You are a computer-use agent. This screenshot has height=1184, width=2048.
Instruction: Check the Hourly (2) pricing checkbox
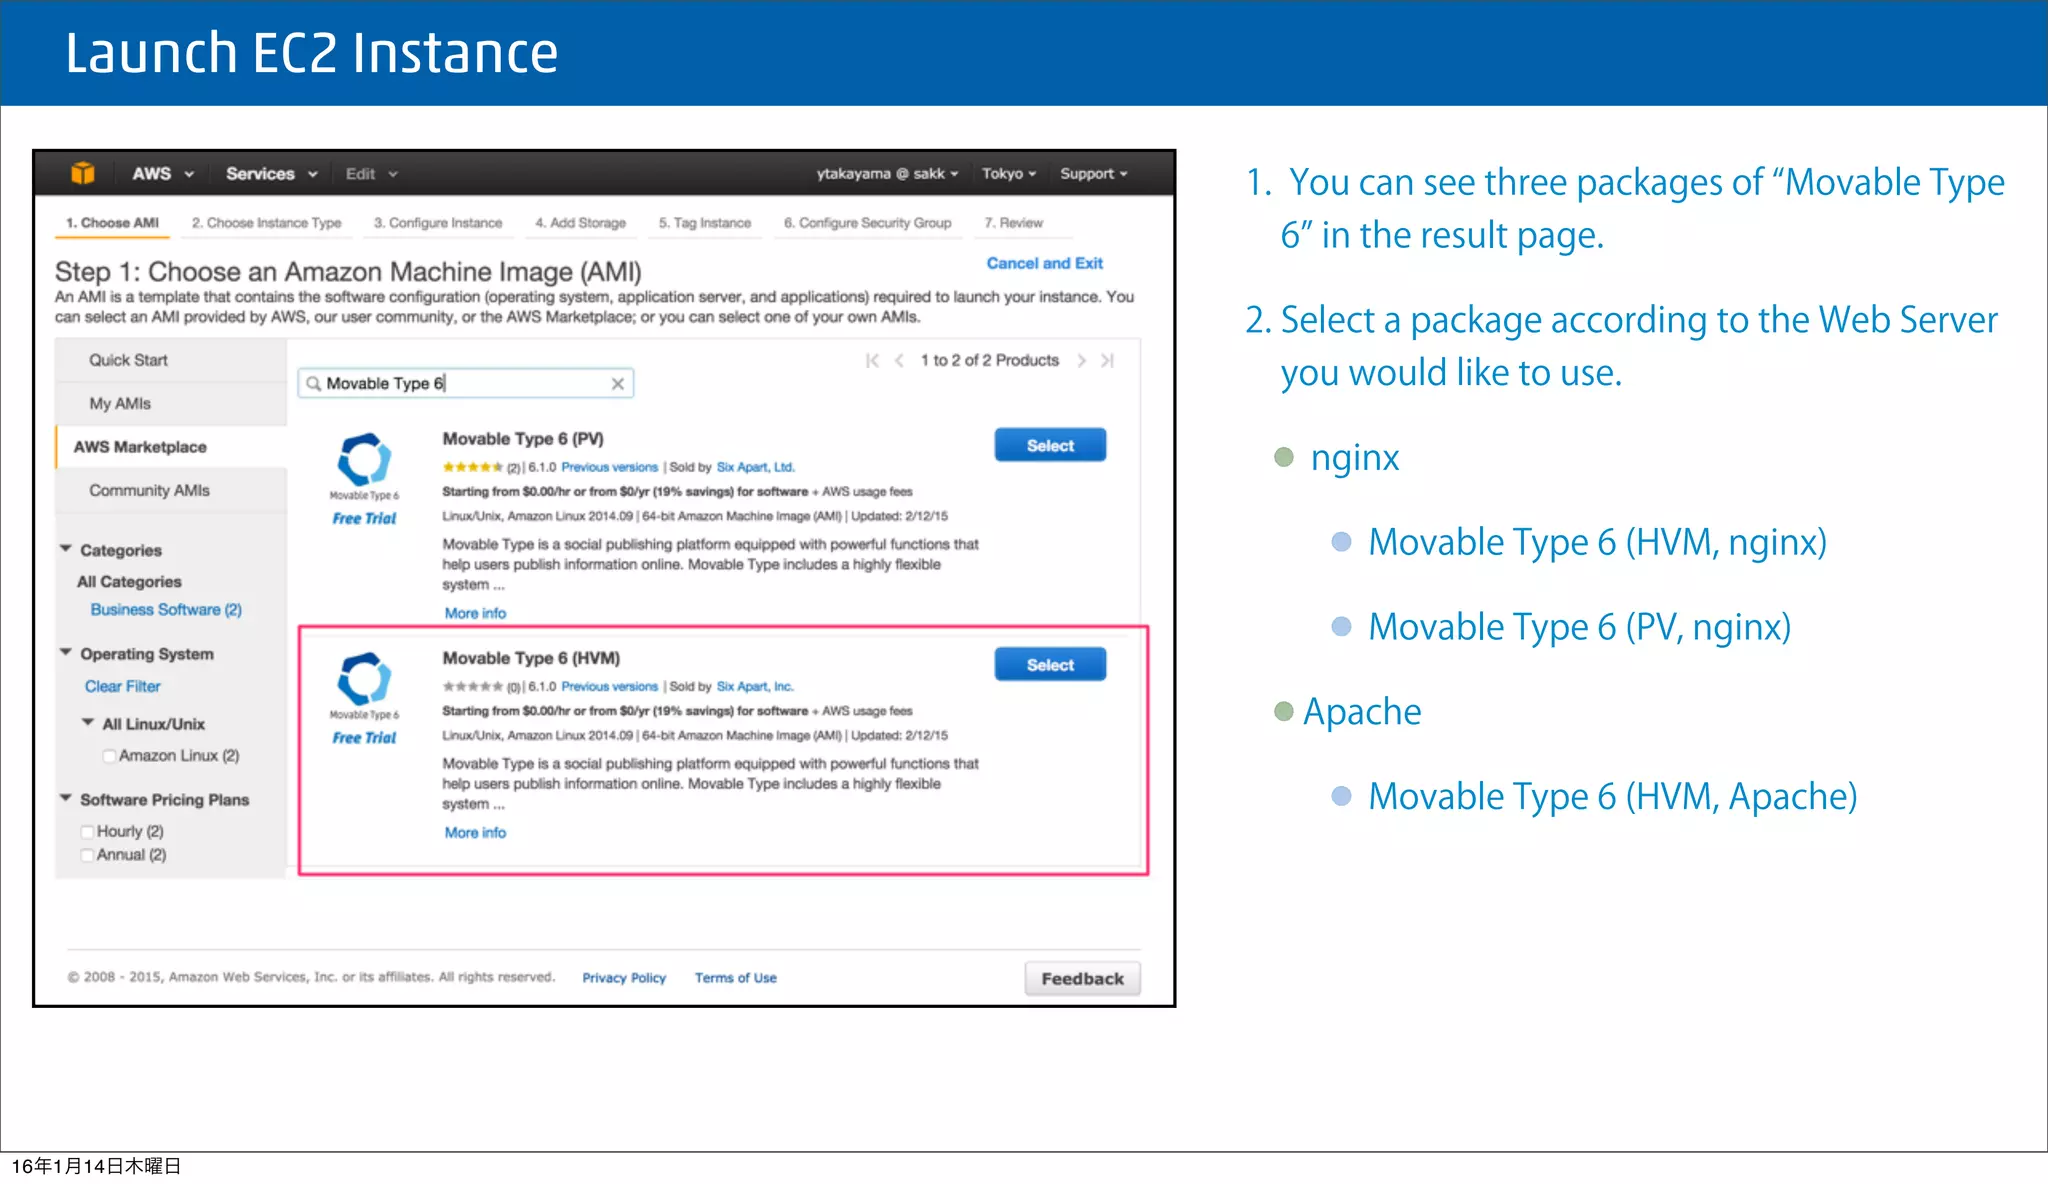pos(87,831)
